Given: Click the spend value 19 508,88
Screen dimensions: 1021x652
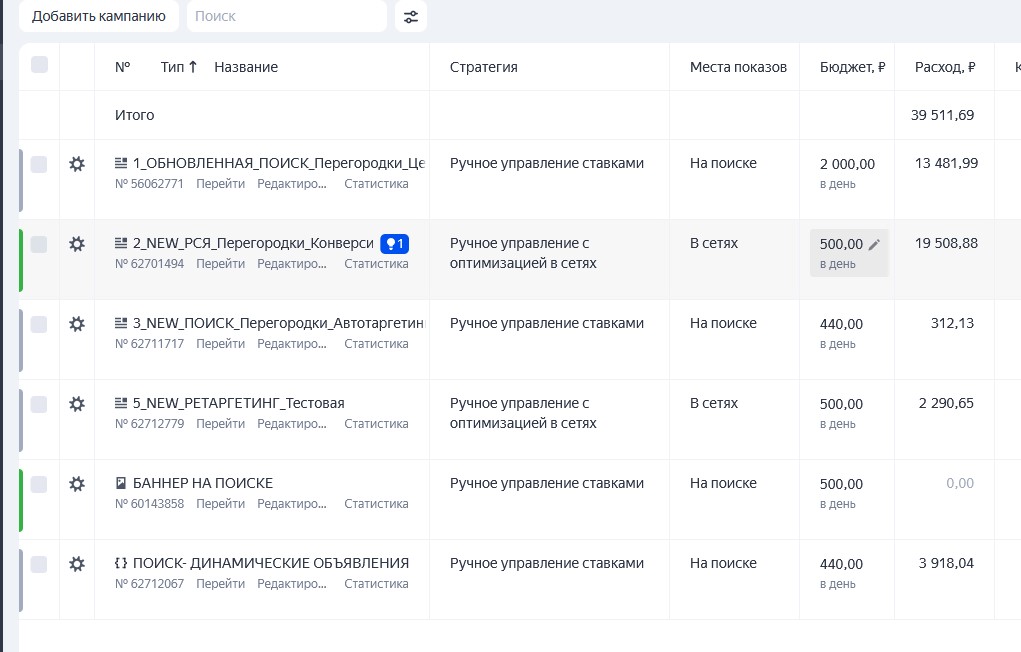Looking at the screenshot, I should (x=946, y=244).
